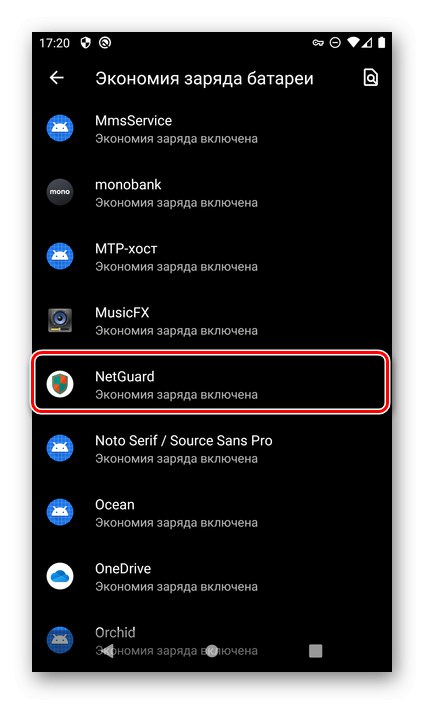Click the MmsService Android icon

tap(60, 128)
